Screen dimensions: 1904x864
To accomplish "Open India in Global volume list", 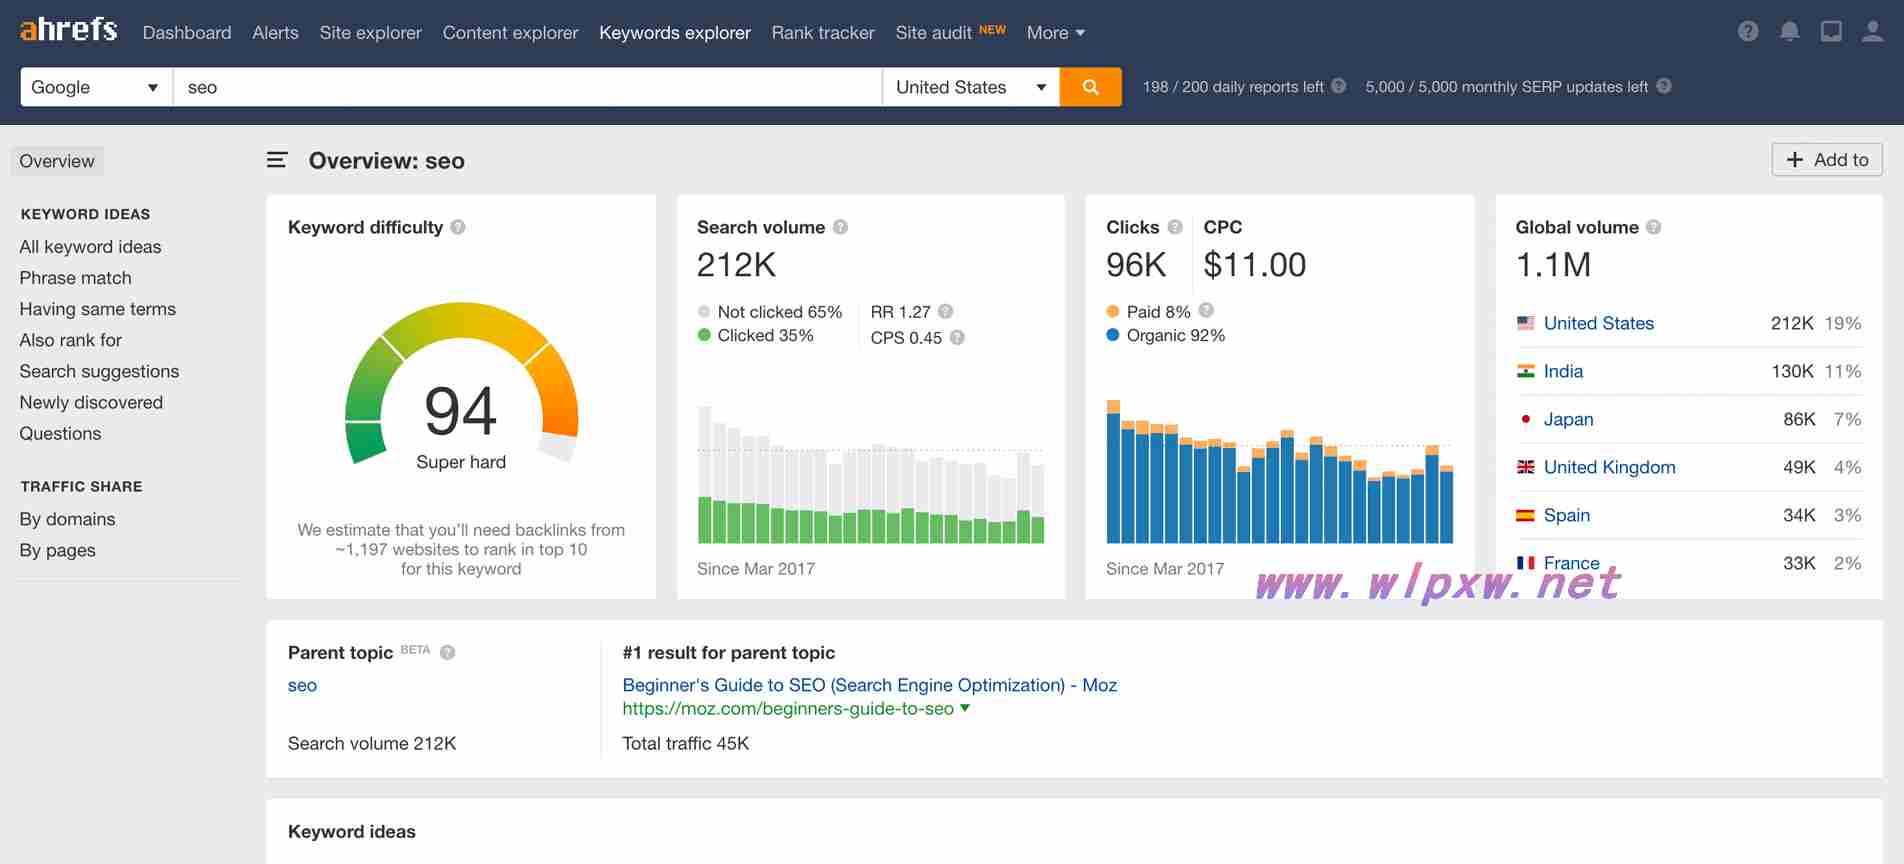I will 1563,371.
